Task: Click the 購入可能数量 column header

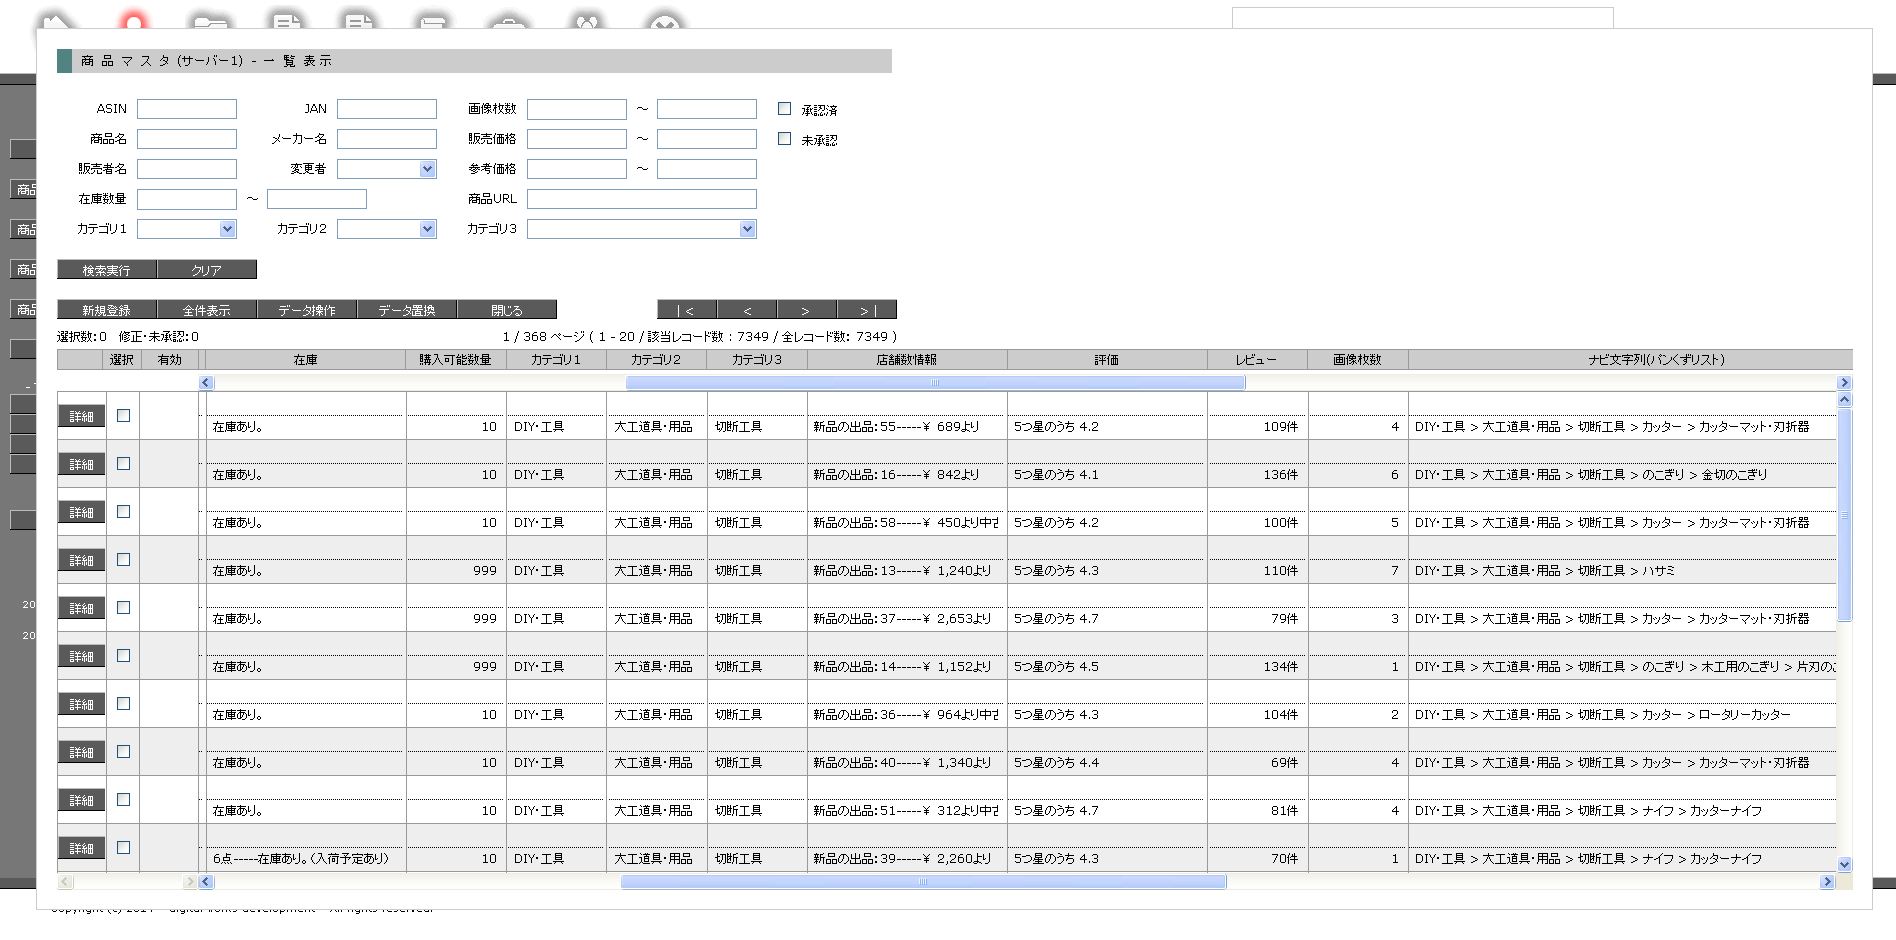Action: 455,360
